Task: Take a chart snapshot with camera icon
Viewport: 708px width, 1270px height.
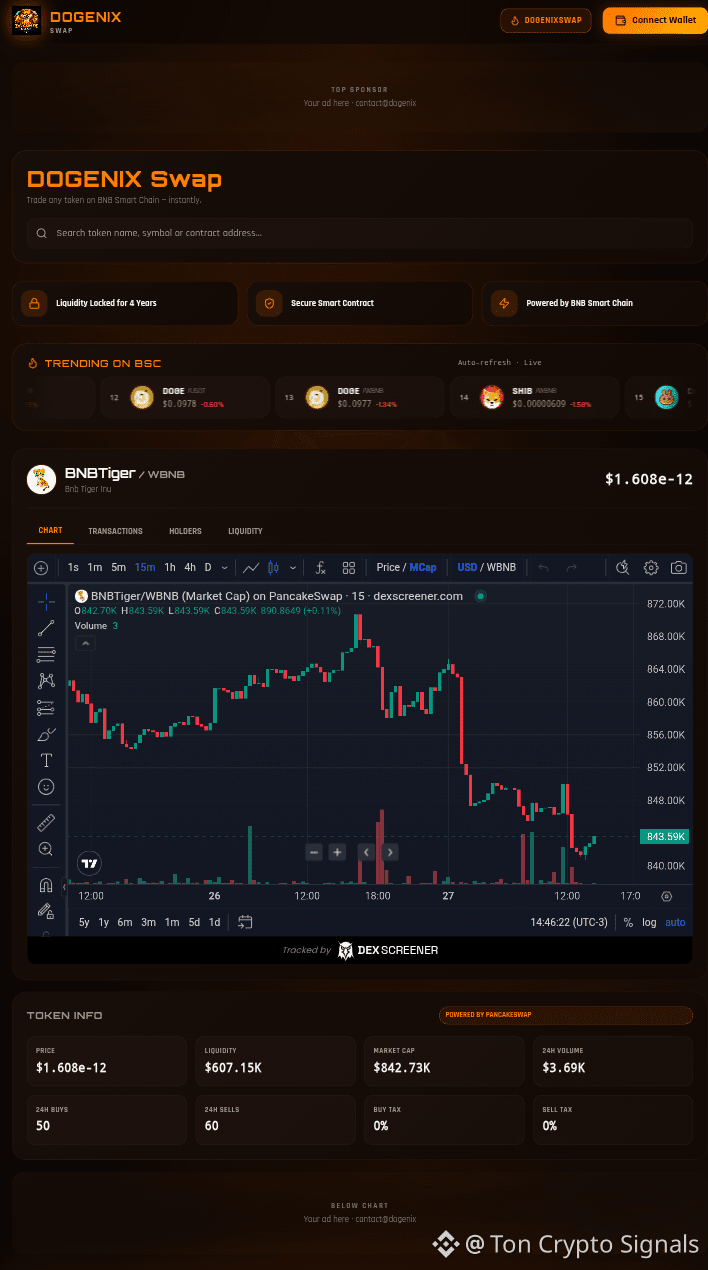Action: click(x=679, y=567)
